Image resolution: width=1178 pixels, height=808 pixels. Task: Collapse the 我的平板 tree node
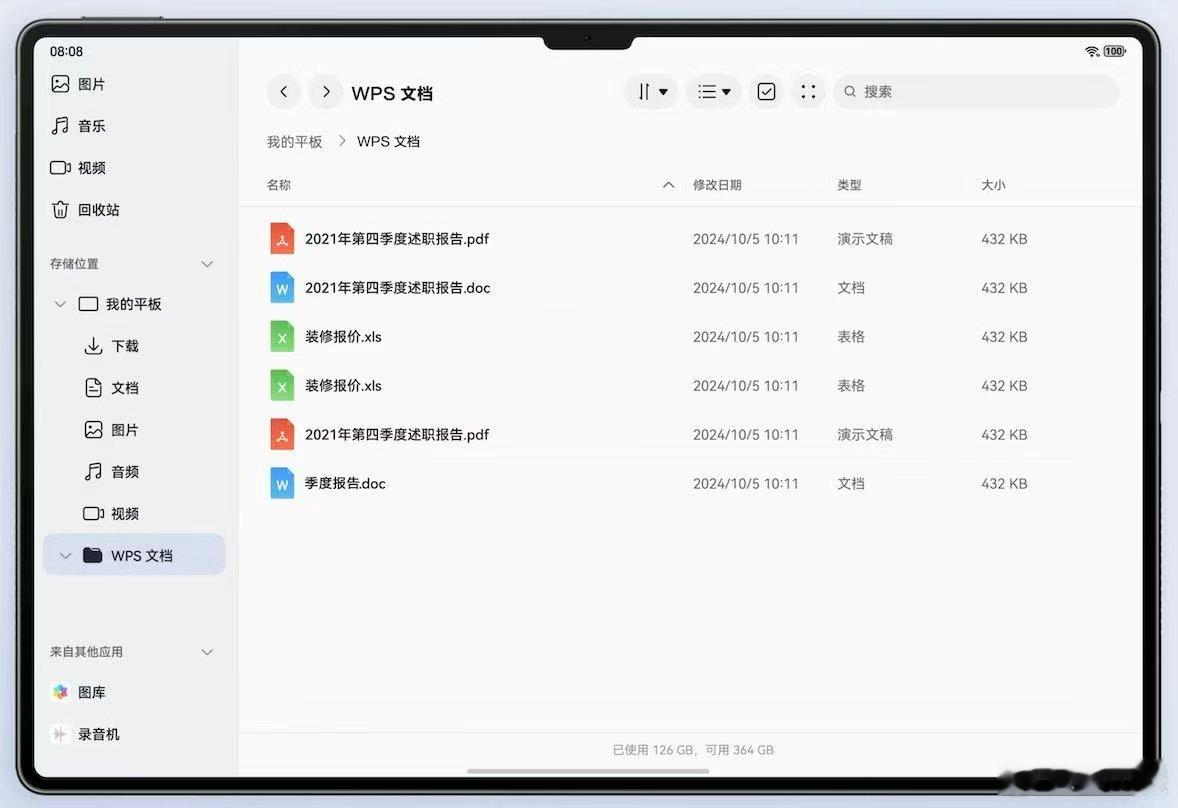click(x=60, y=304)
